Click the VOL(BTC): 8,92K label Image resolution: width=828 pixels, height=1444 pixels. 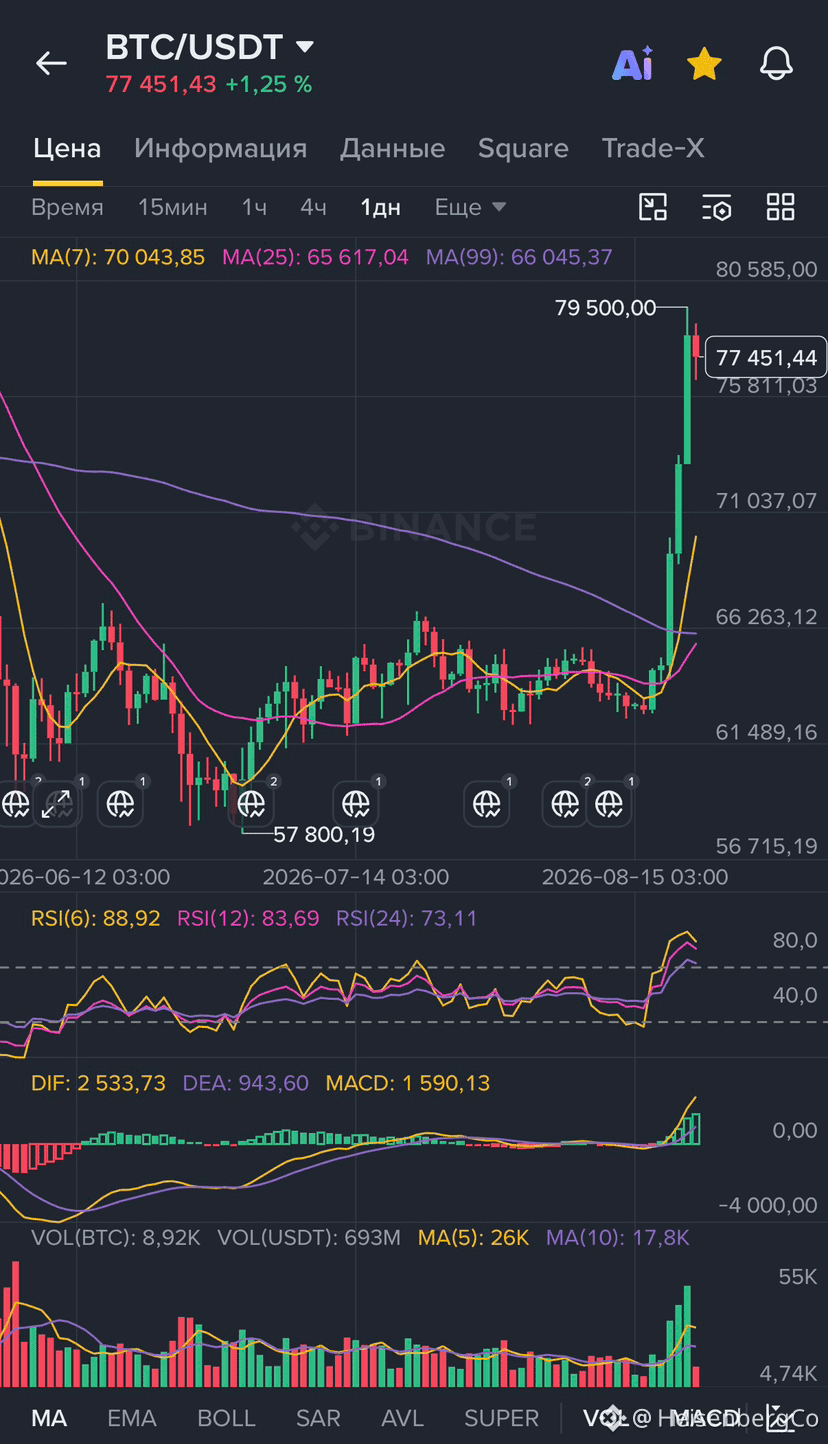click(116, 1238)
